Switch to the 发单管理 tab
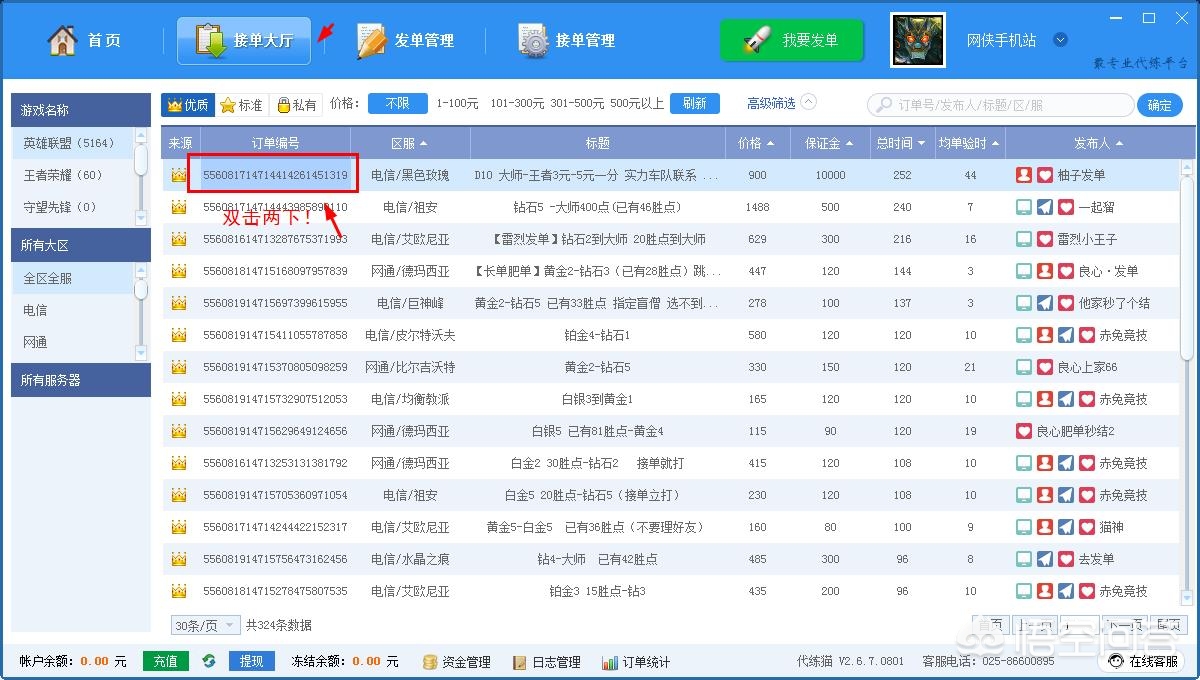Image resolution: width=1200 pixels, height=680 pixels. (x=405, y=41)
